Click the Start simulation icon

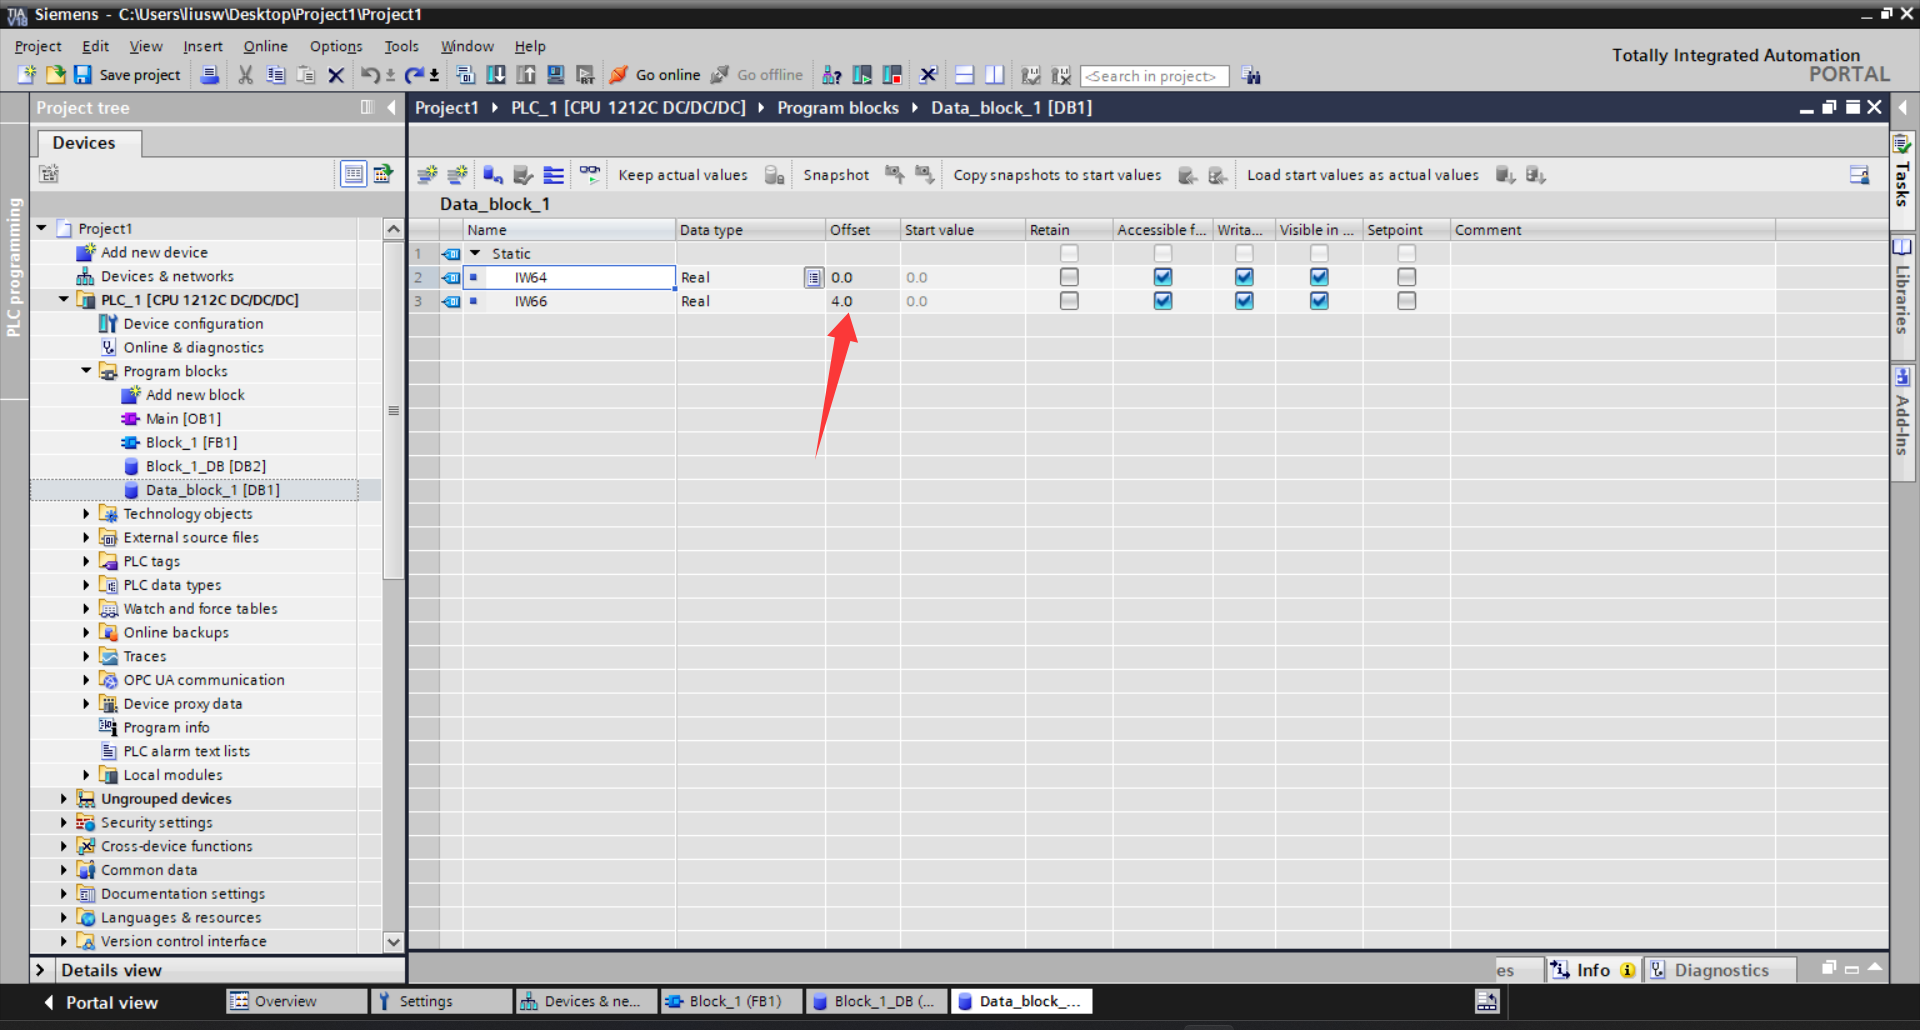(556, 75)
